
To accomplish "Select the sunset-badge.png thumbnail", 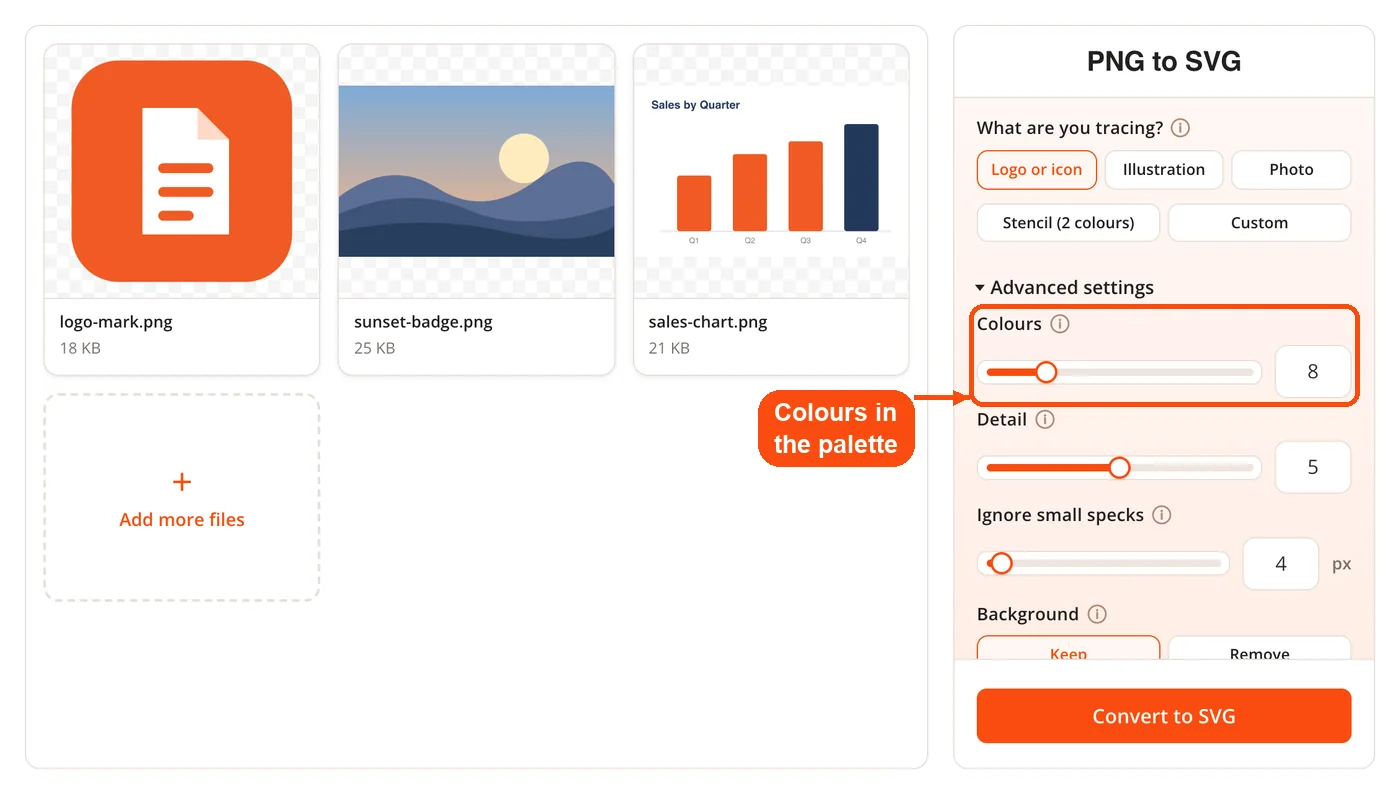I will click(x=476, y=171).
